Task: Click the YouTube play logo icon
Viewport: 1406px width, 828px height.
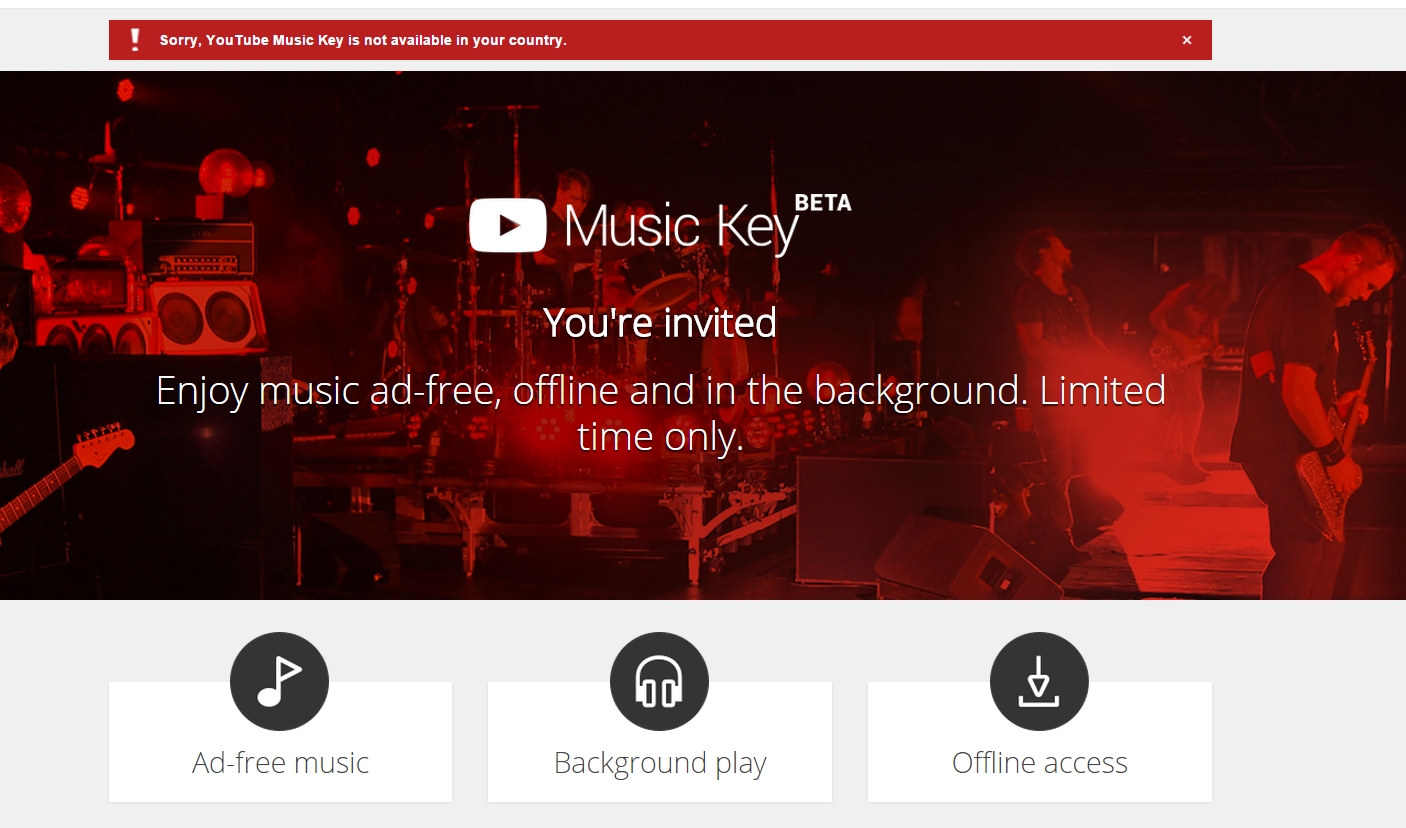Action: [508, 225]
